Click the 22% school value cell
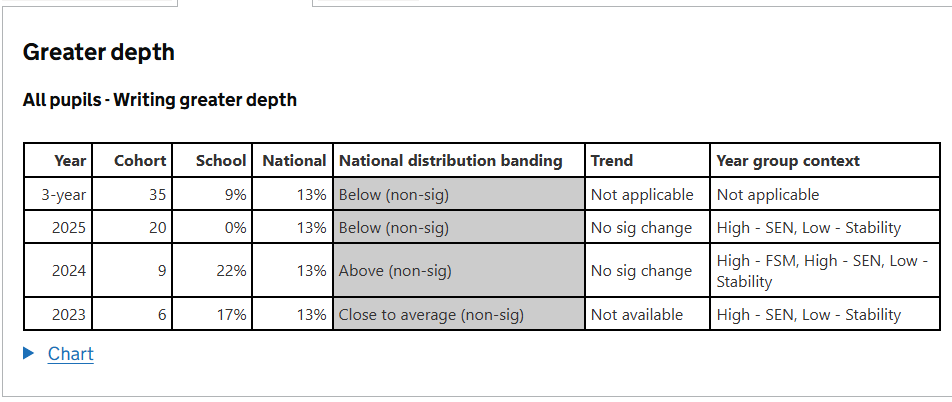Viewport: 952px width, 402px height. click(x=231, y=271)
